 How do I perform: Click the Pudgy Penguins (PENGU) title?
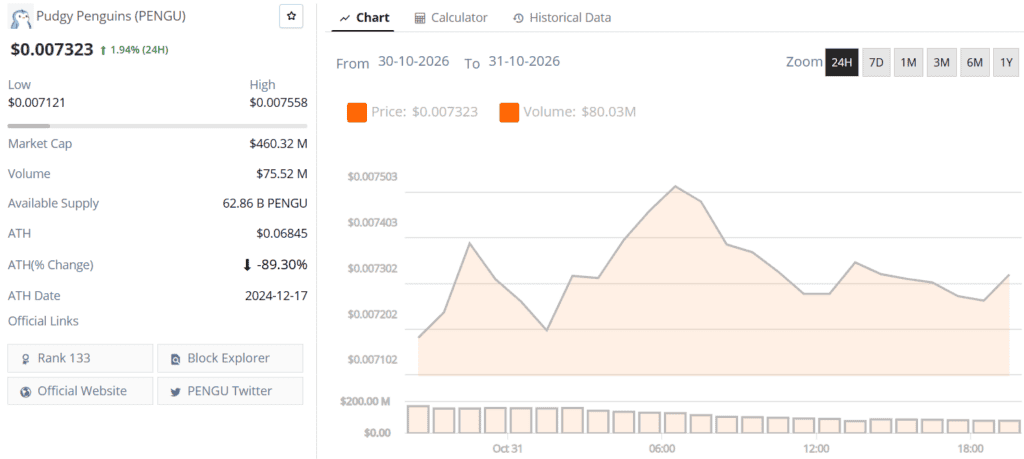[x=112, y=16]
